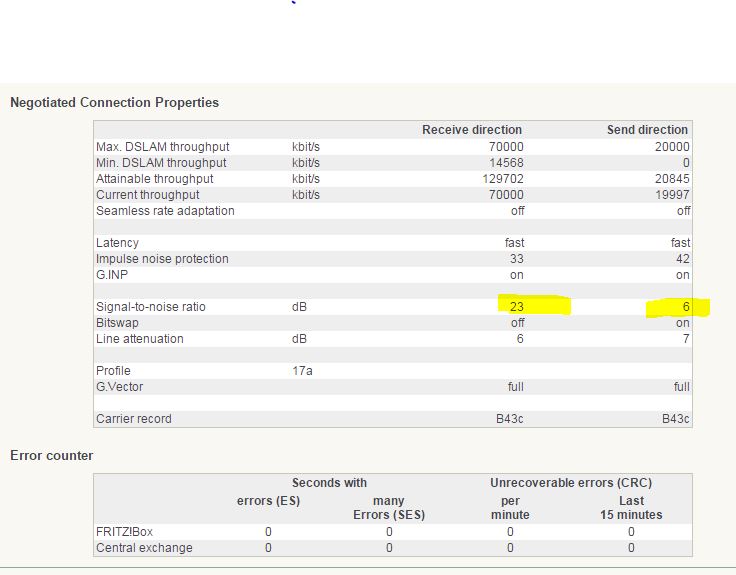Click the Error counter heading

[51, 456]
